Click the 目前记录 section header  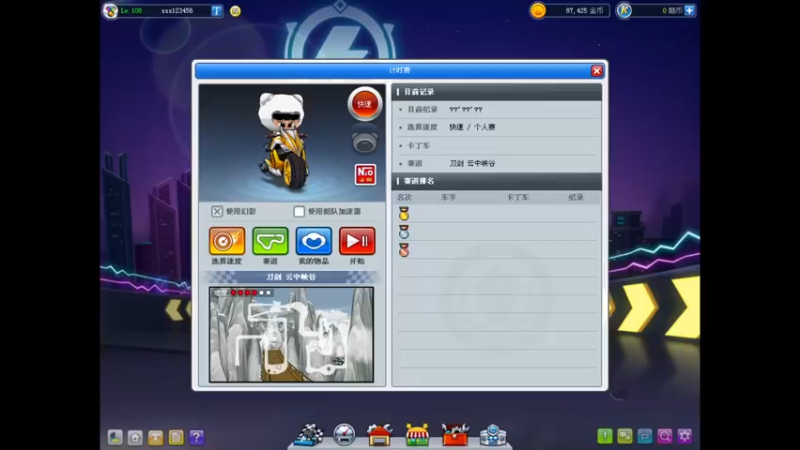pos(497,92)
